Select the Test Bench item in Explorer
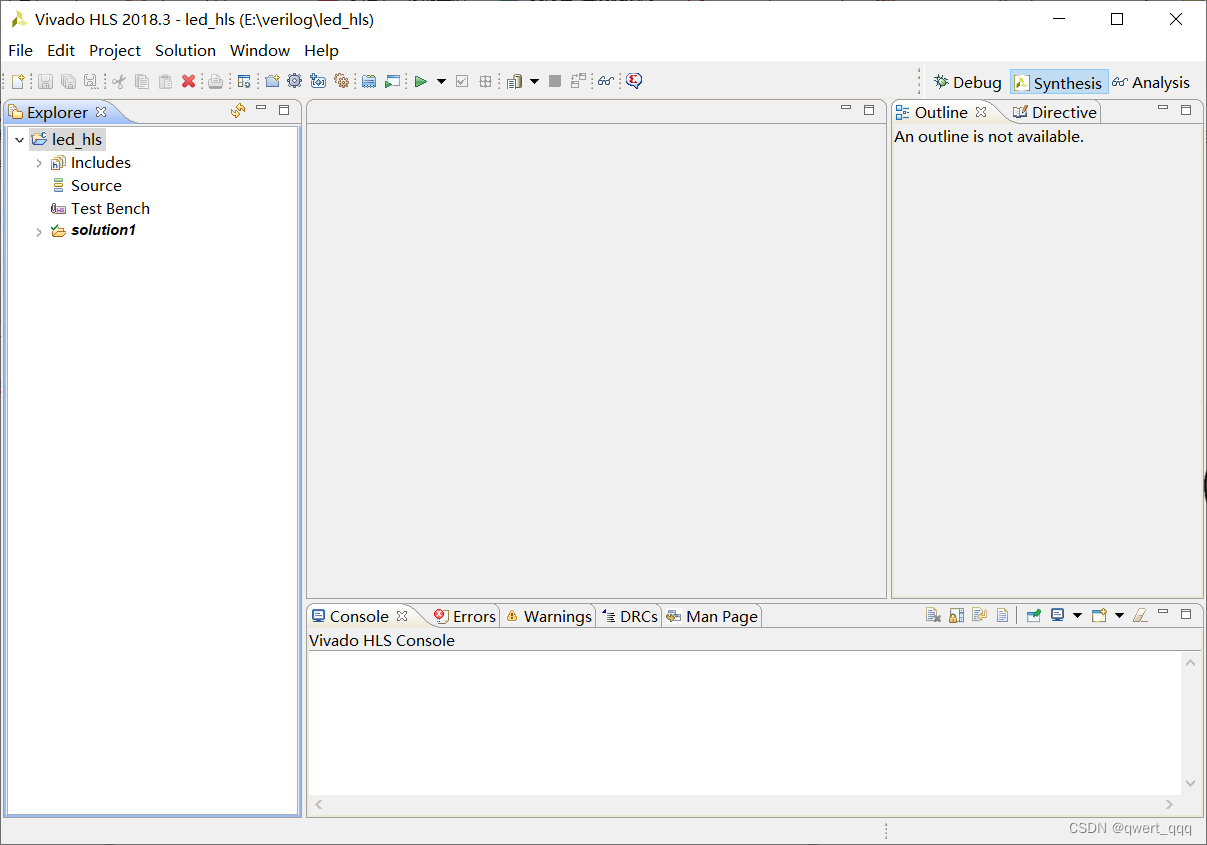 coord(101,209)
